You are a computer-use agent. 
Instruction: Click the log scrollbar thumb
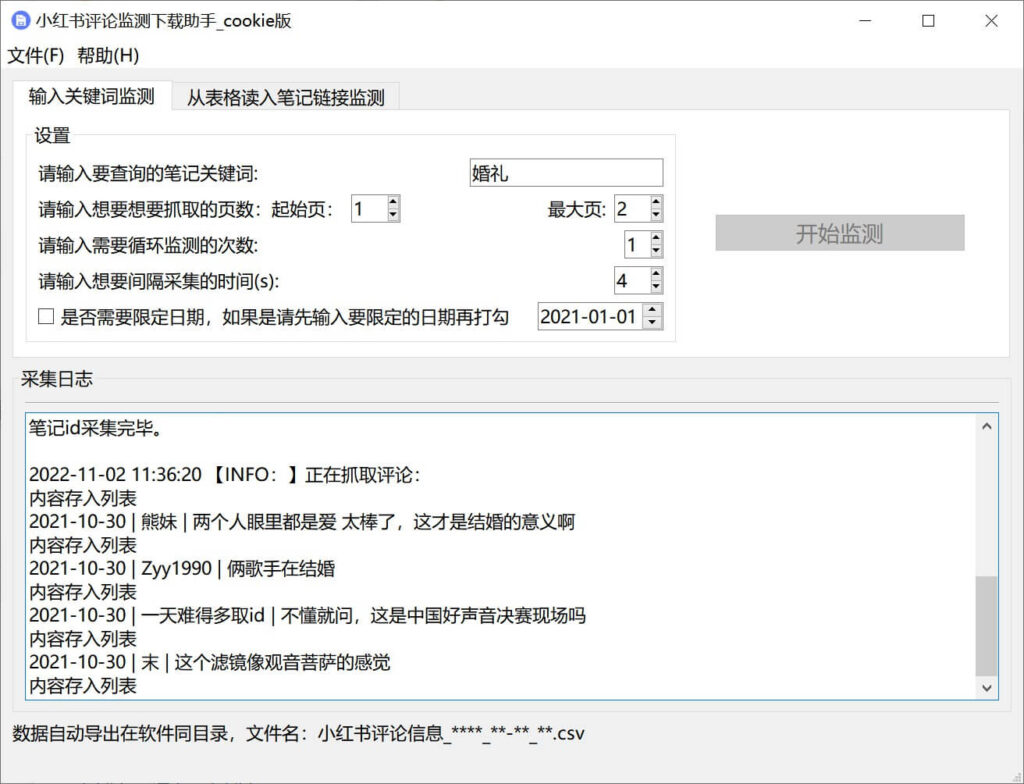pyautogui.click(x=987, y=626)
